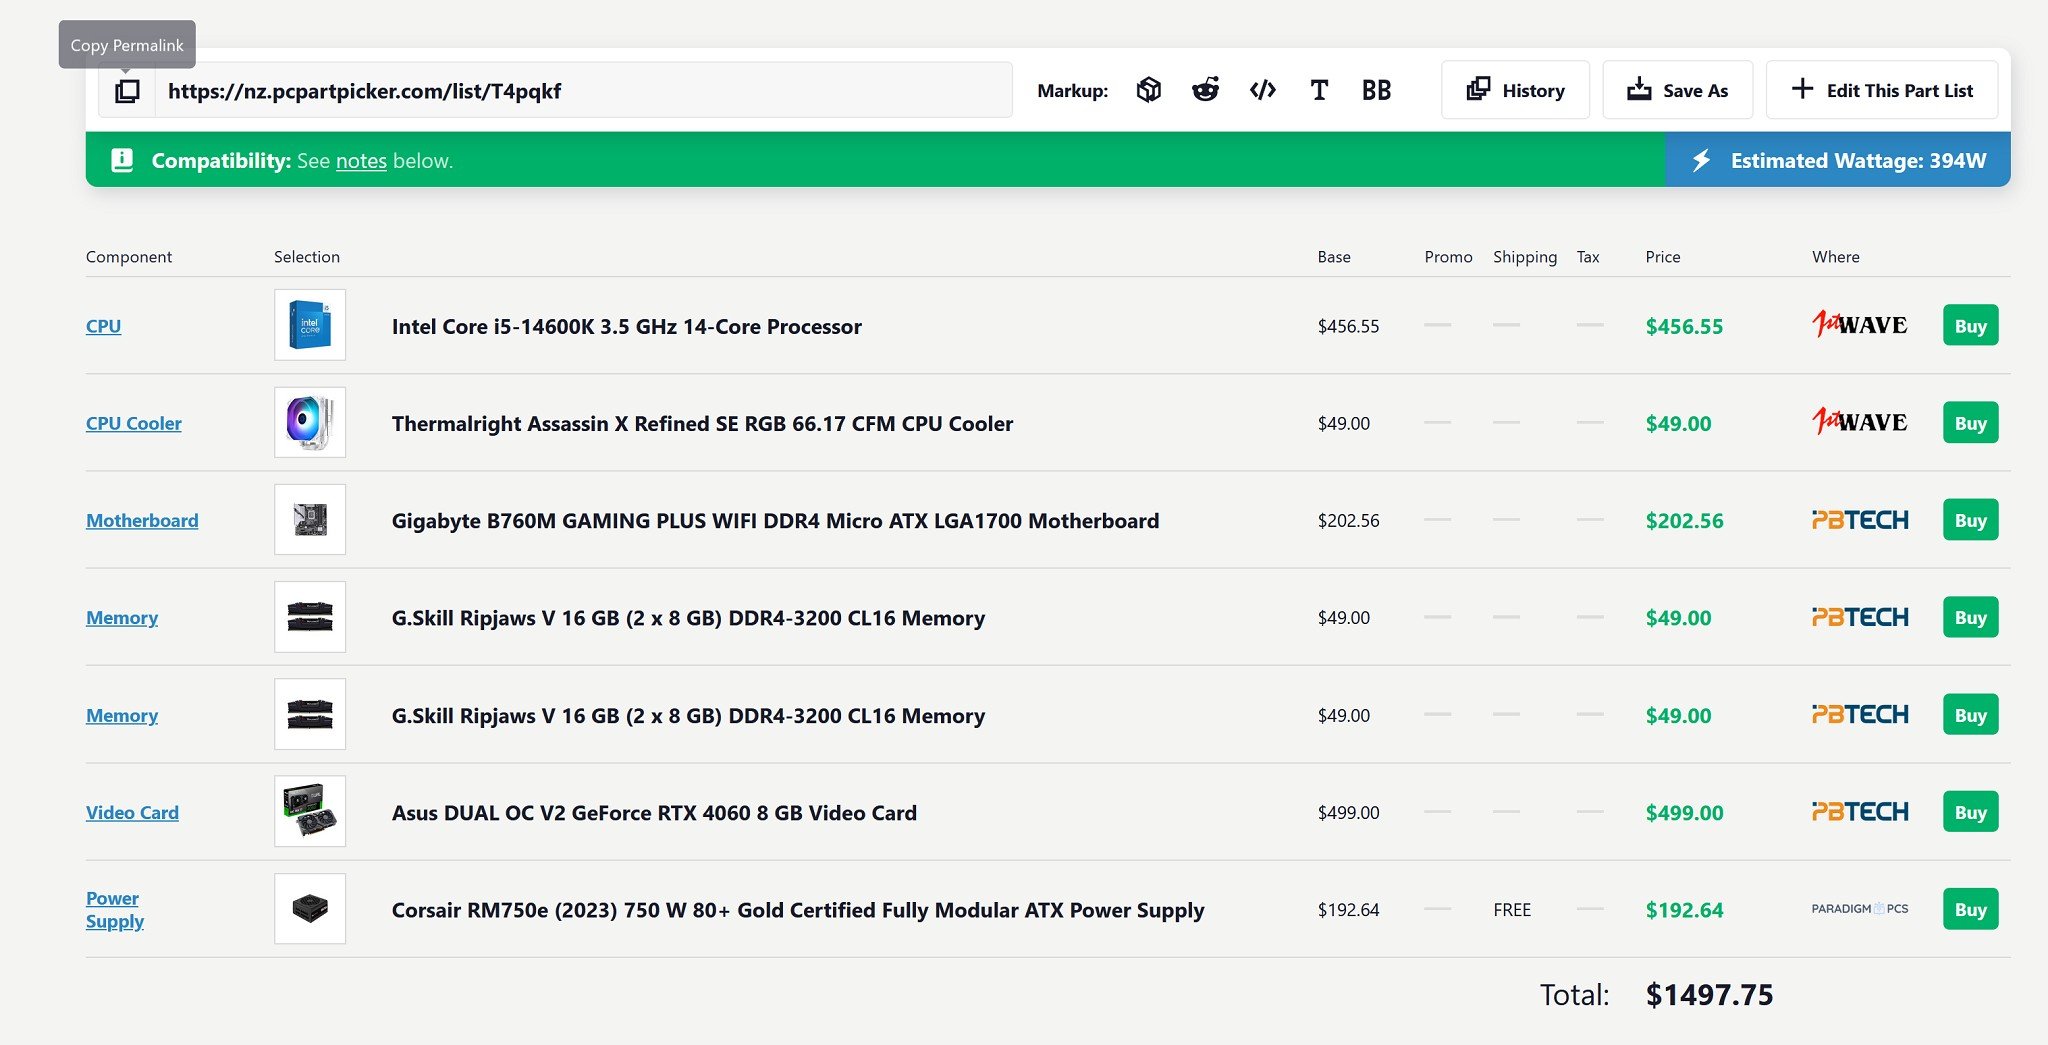The image size is (2048, 1045).
Task: Choose the Reddit markup icon
Action: tap(1205, 90)
